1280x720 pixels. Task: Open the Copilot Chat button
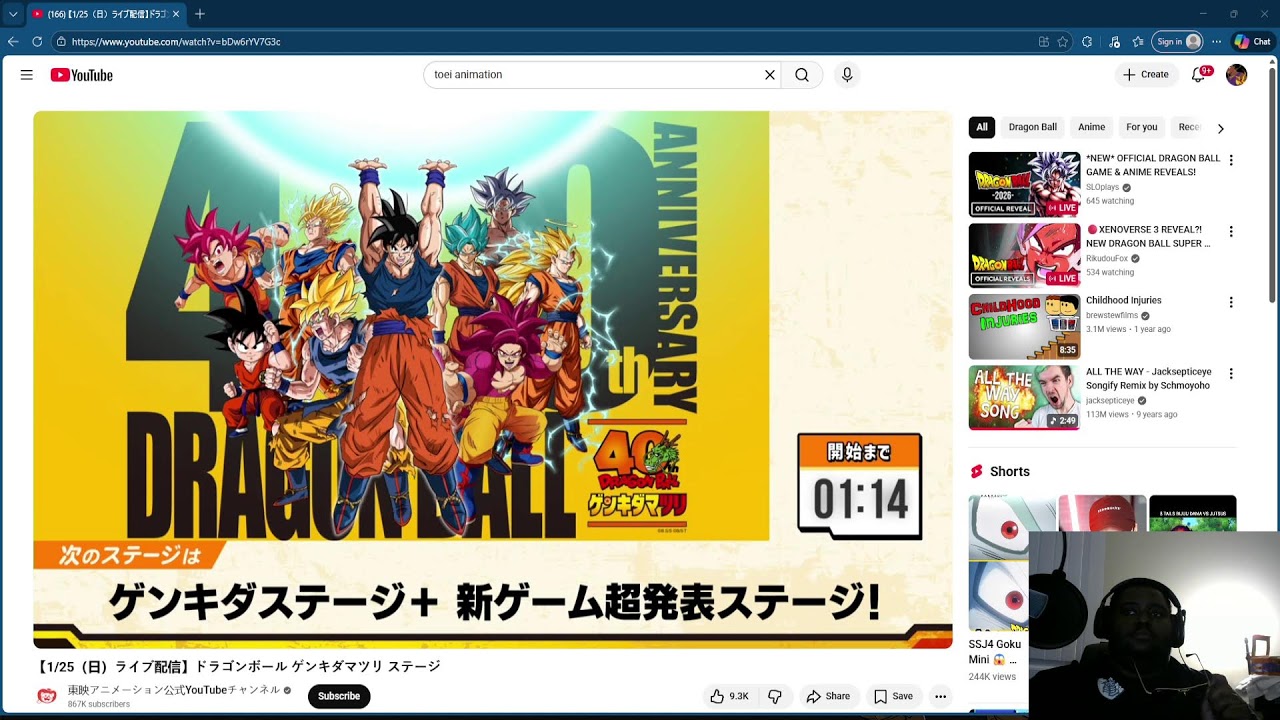pyautogui.click(x=1252, y=42)
